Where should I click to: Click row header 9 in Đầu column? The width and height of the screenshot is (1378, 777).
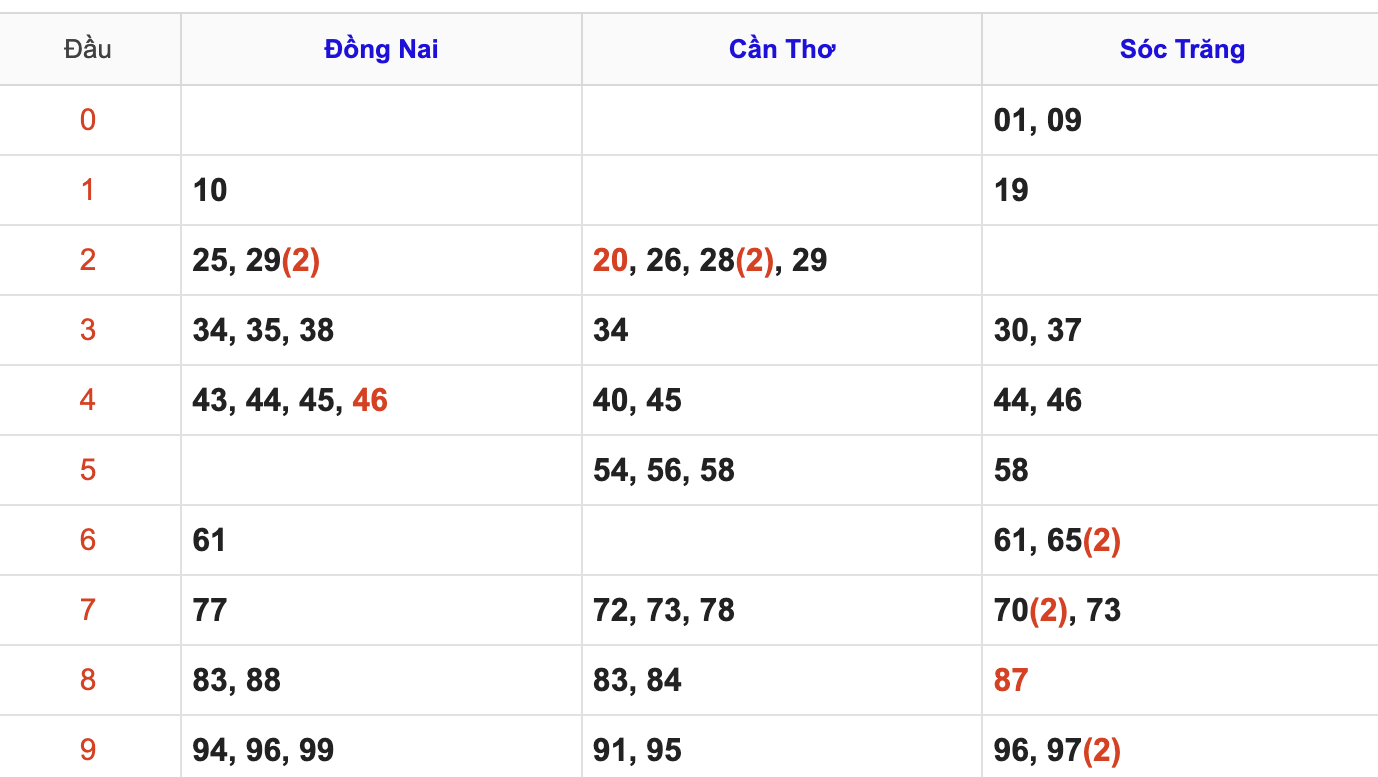pyautogui.click(x=88, y=750)
